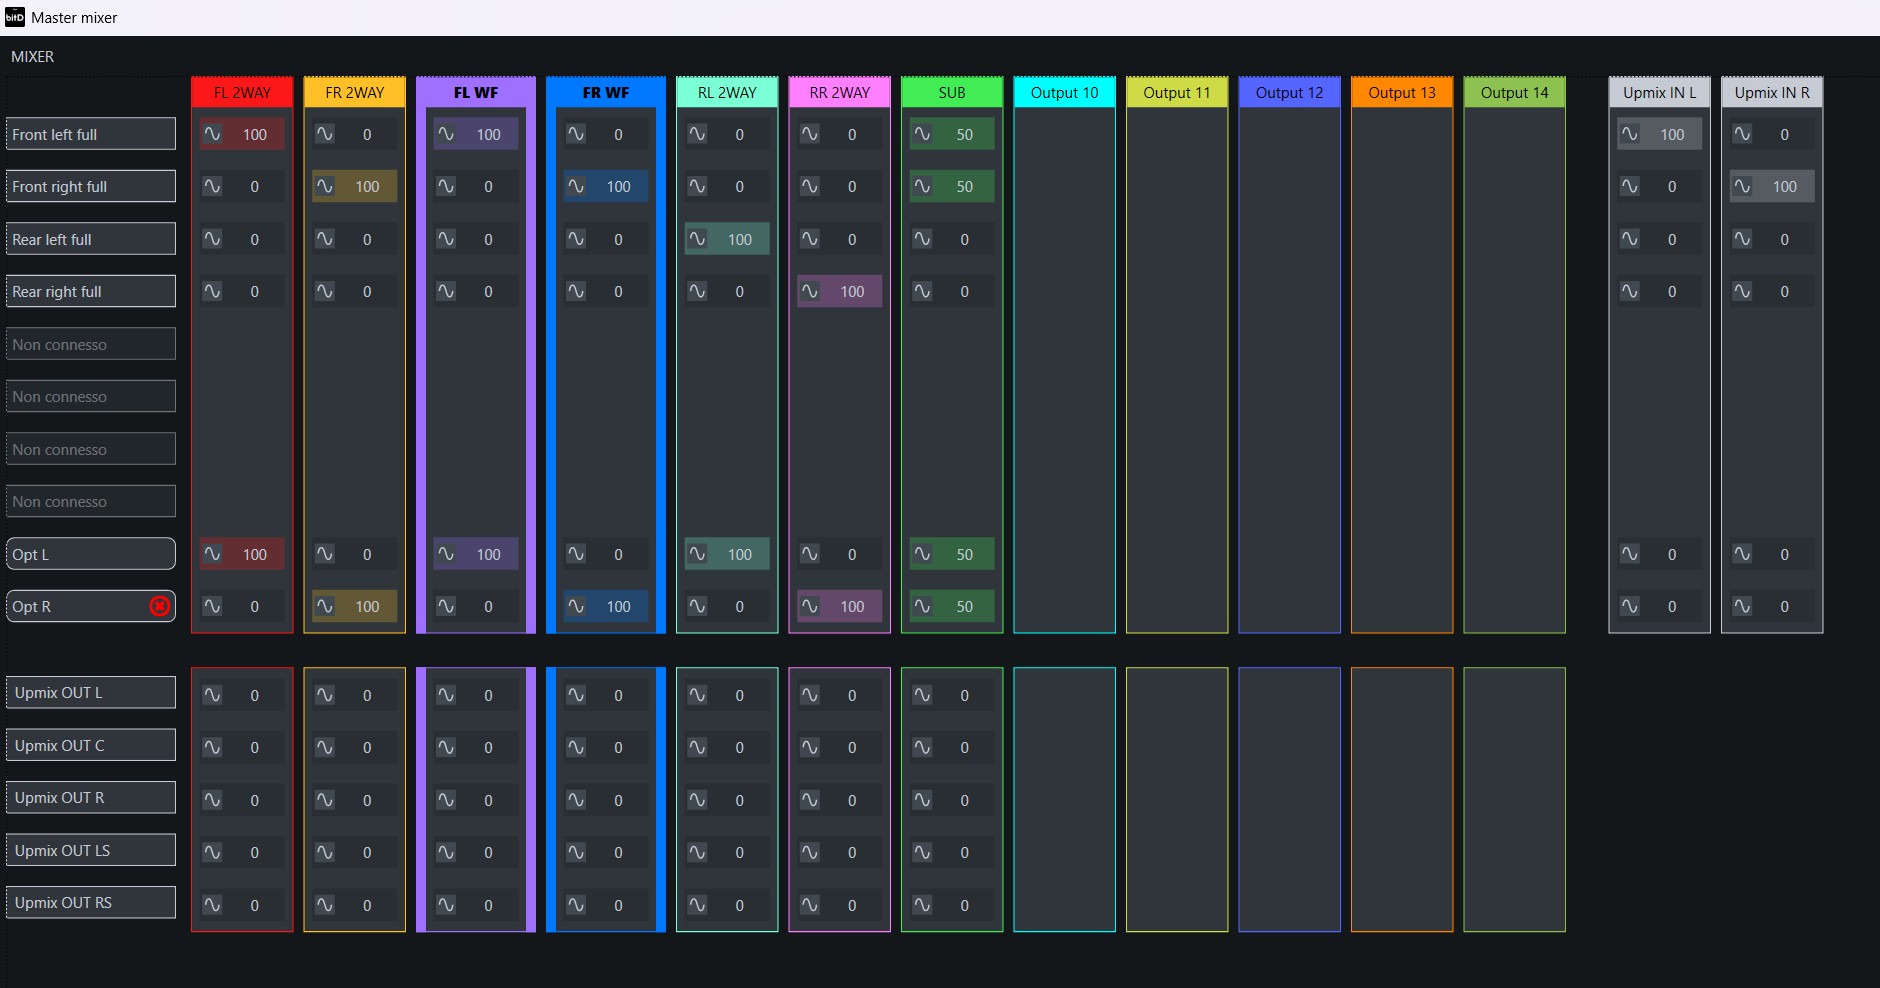Click the Front left full input label
Image resolution: width=1880 pixels, height=988 pixels.
pos(91,134)
